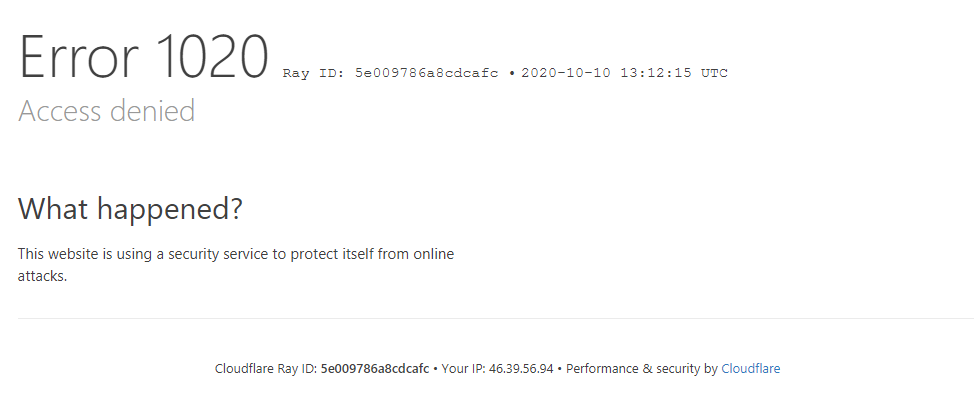
Task: Click the word attacks in the paragraph
Action: pos(40,276)
